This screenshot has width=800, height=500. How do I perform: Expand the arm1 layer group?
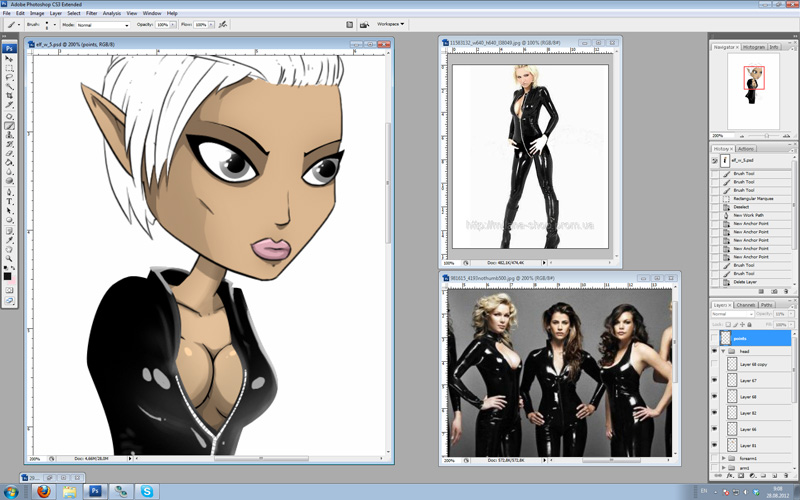(x=723, y=468)
